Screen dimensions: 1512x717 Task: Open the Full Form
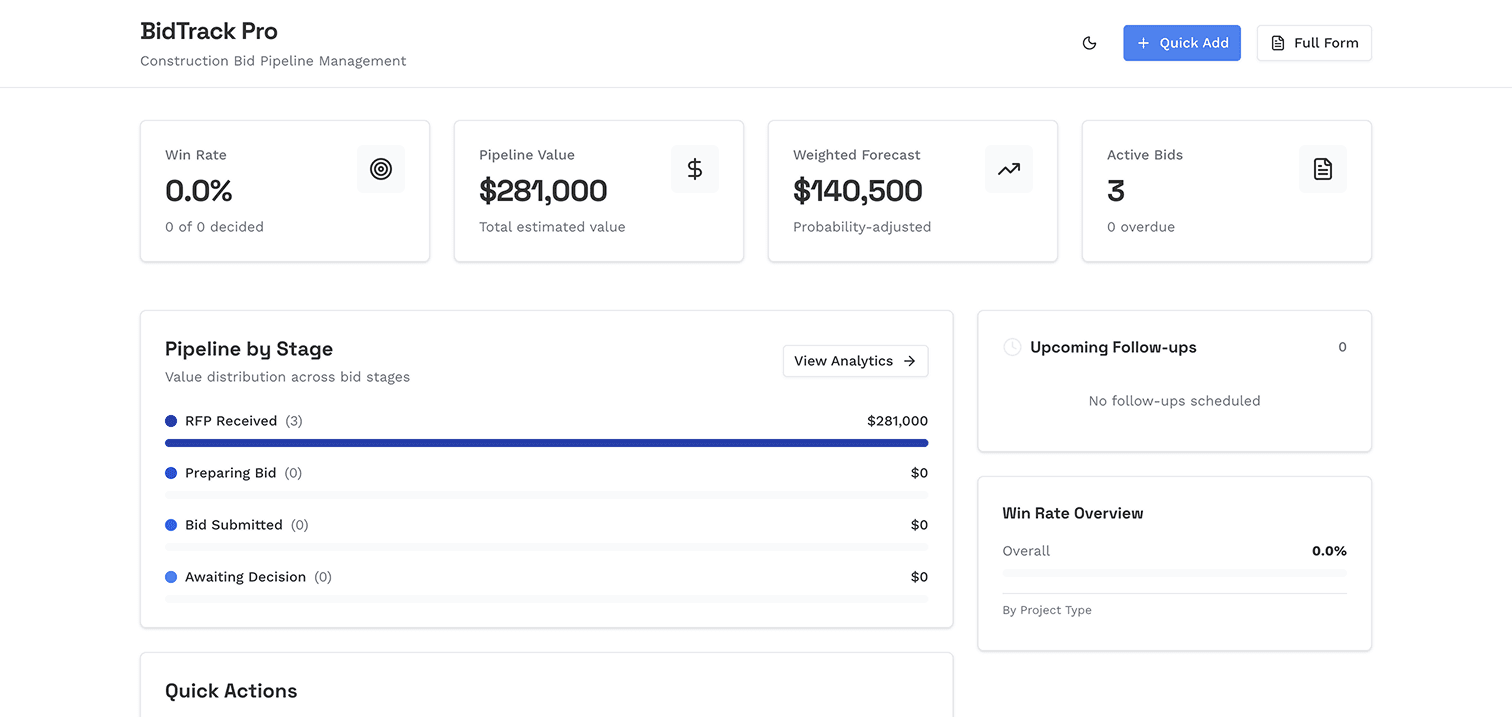point(1314,43)
